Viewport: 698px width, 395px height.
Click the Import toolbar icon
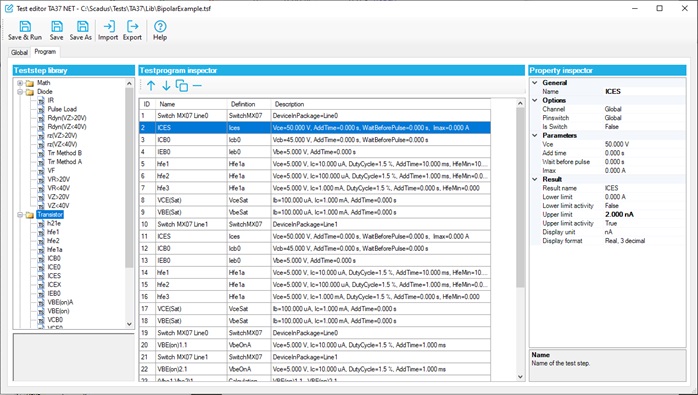click(x=108, y=30)
